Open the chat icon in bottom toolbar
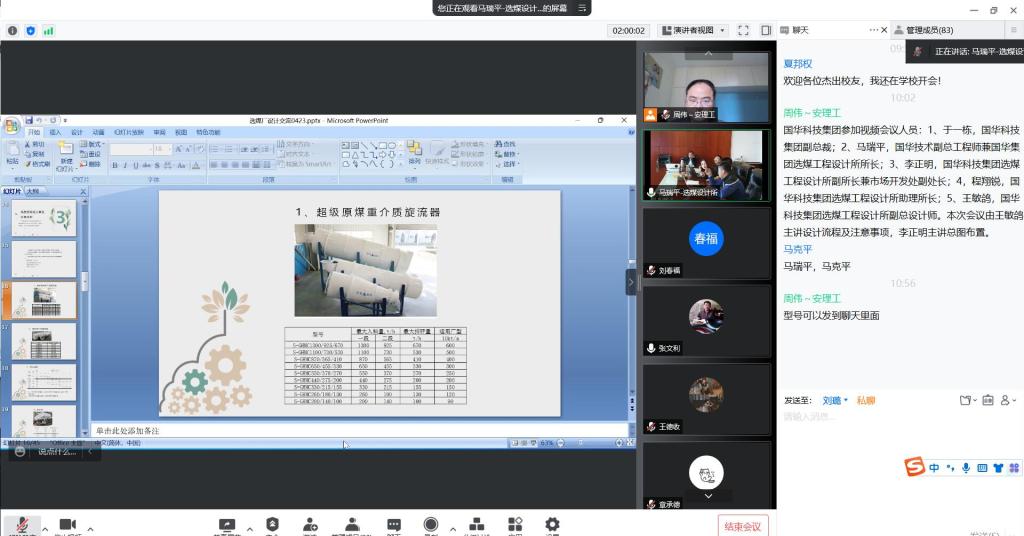Image resolution: width=1024 pixels, height=536 pixels. pos(394,525)
